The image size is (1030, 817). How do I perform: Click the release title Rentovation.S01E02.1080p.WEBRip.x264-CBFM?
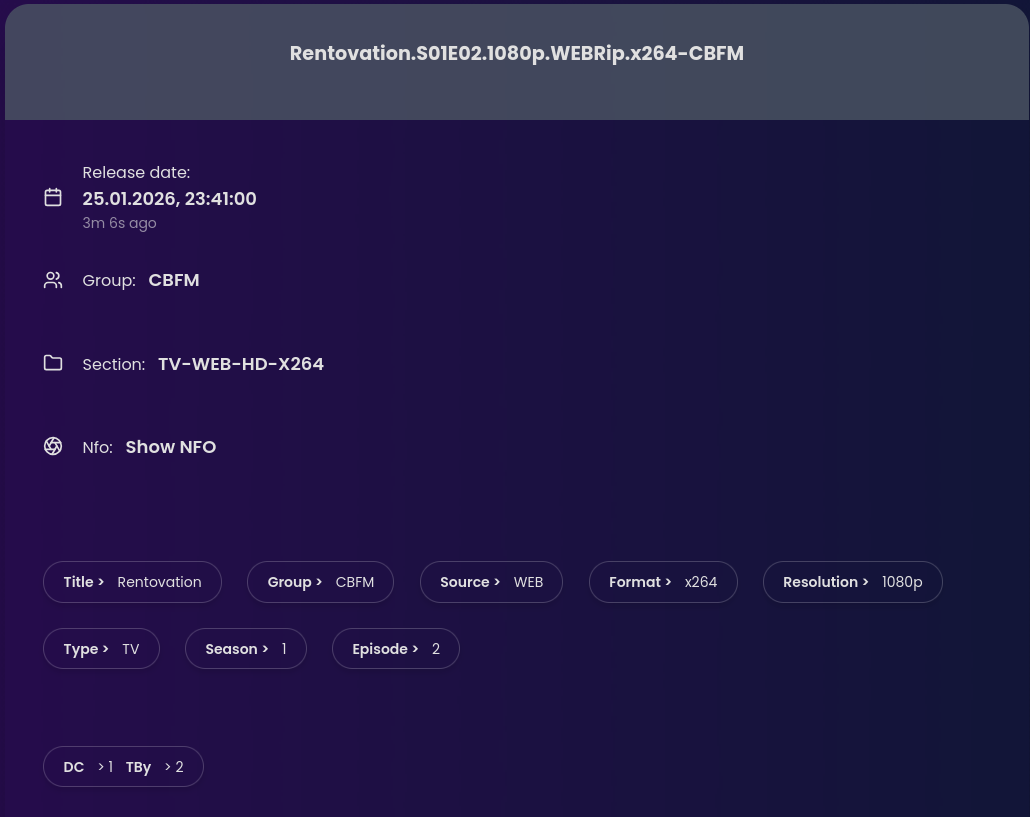(x=517, y=53)
